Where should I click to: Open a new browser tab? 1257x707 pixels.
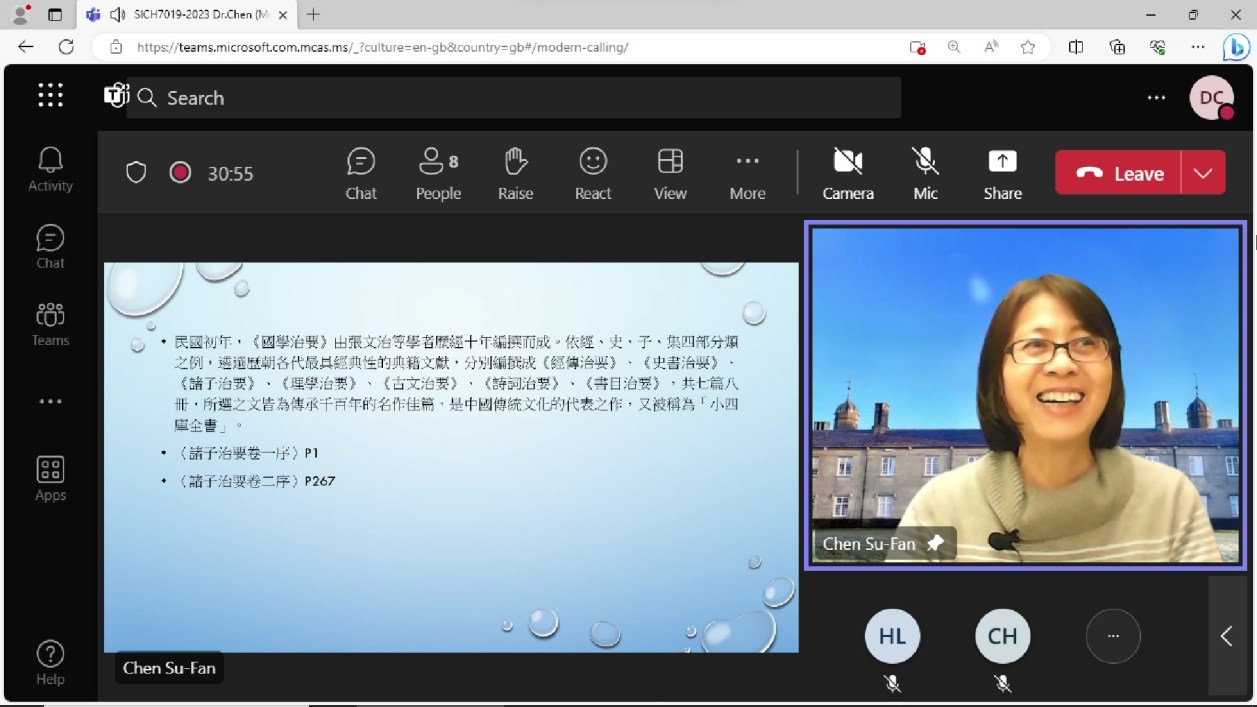tap(314, 15)
